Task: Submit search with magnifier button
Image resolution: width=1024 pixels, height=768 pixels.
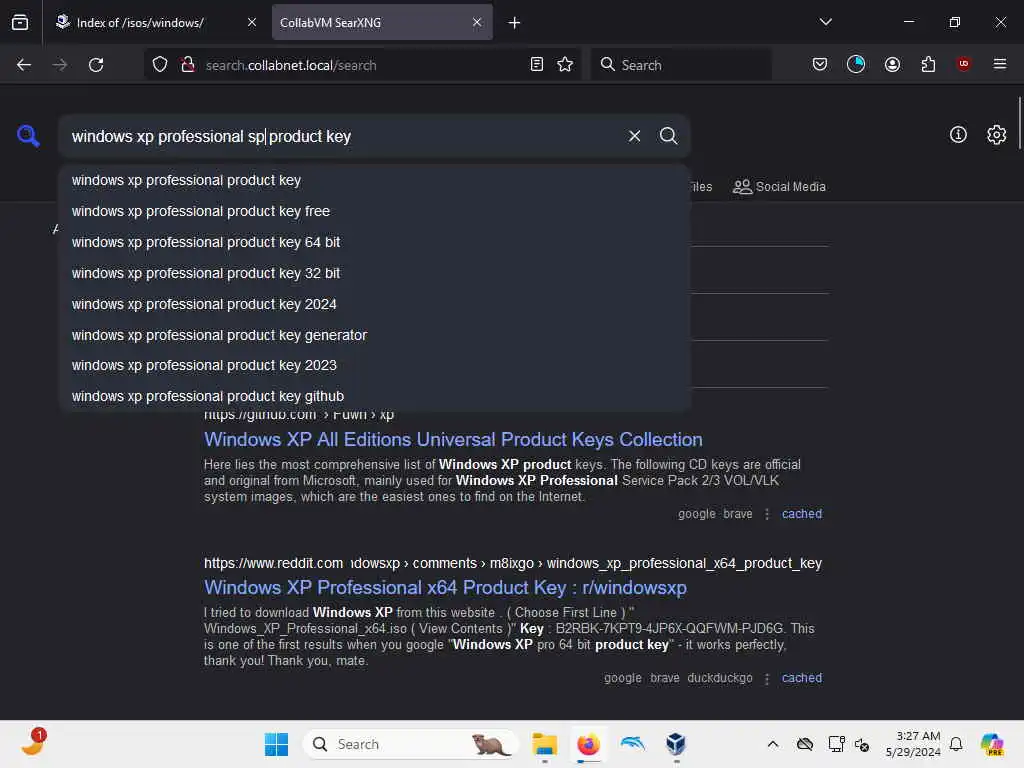Action: (x=668, y=136)
